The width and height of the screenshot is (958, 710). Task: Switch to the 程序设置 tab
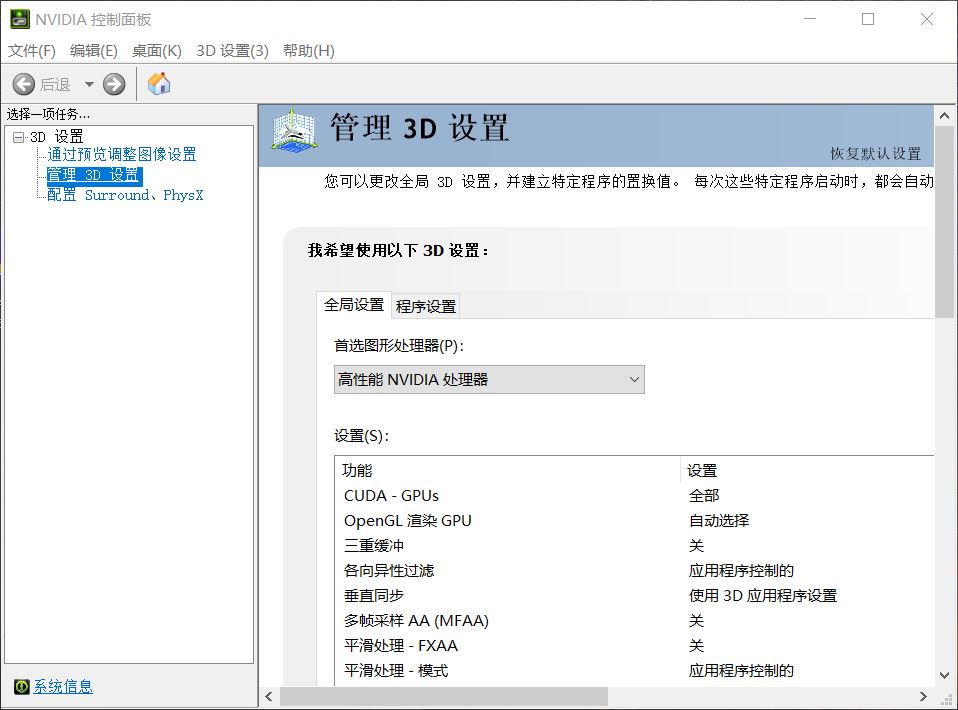426,306
